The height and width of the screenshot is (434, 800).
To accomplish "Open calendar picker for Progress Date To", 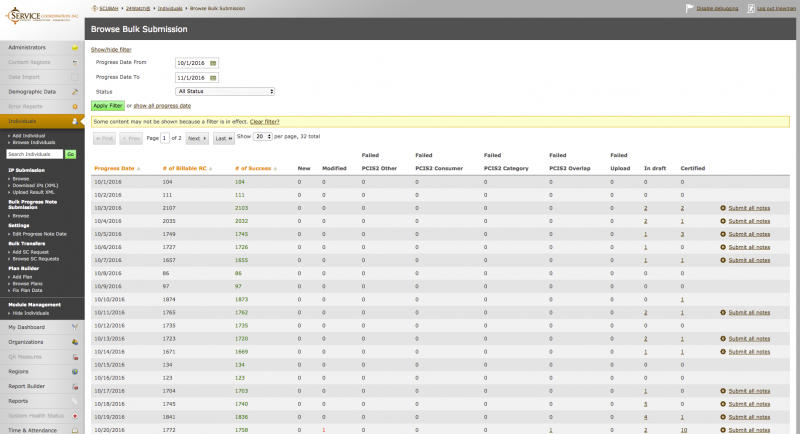I will tap(213, 78).
